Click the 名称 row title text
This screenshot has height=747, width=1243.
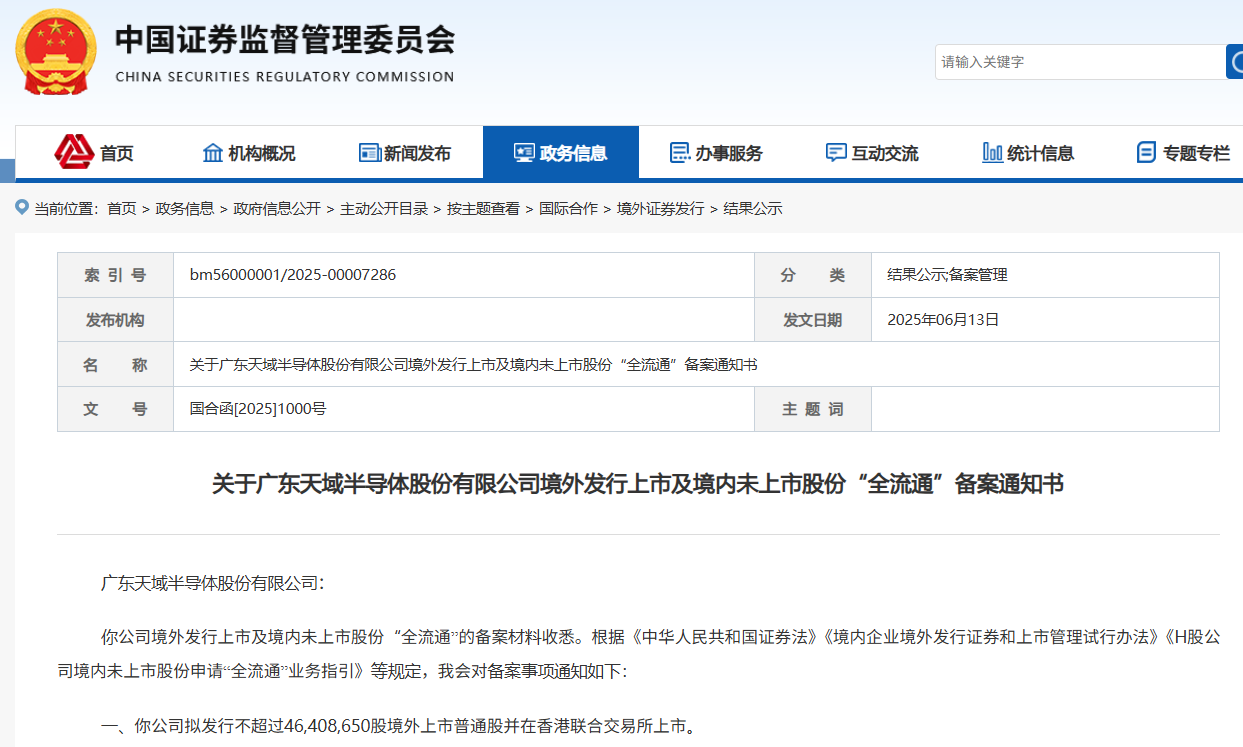tap(473, 365)
